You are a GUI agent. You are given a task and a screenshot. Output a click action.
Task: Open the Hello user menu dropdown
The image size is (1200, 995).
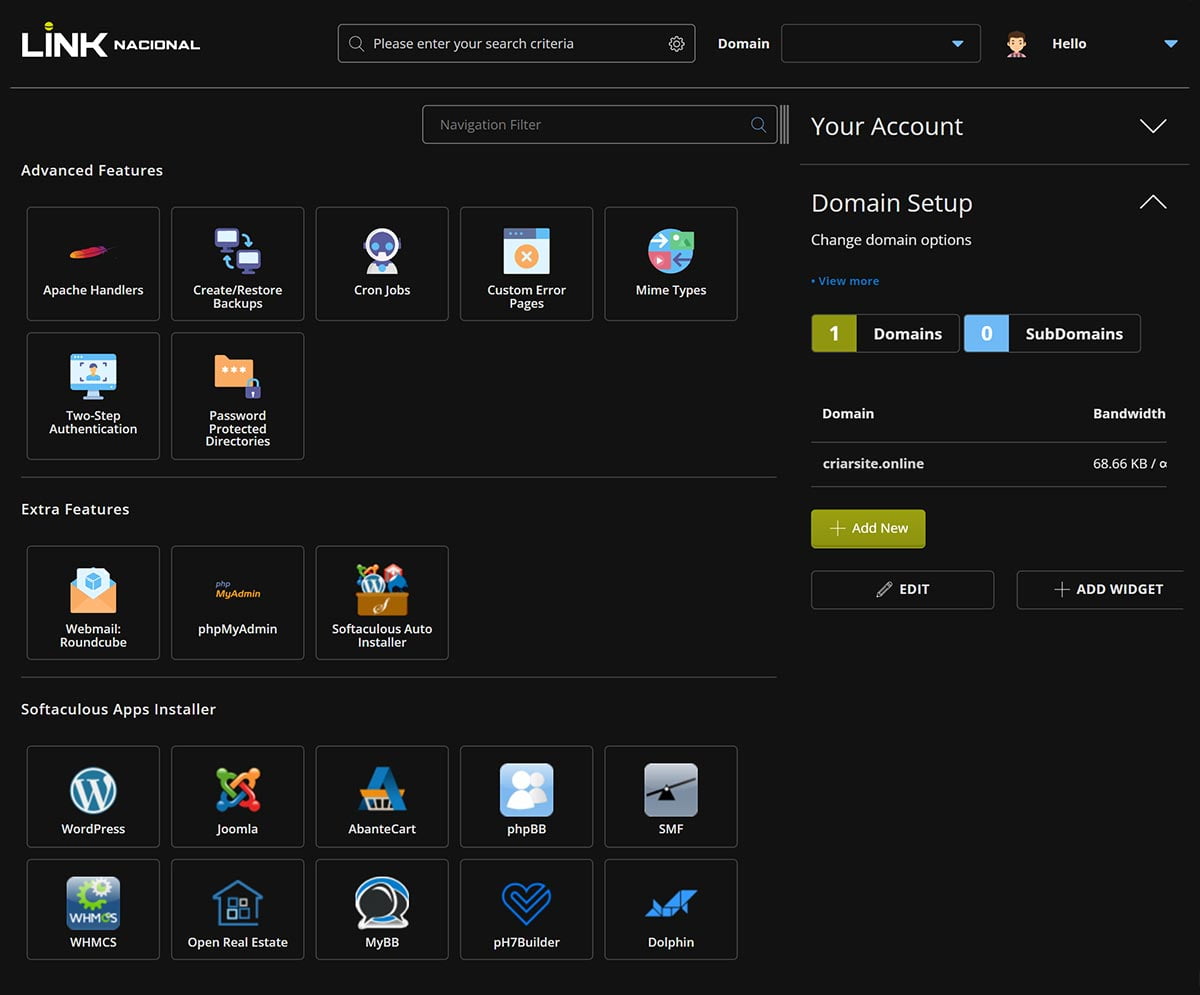1170,44
